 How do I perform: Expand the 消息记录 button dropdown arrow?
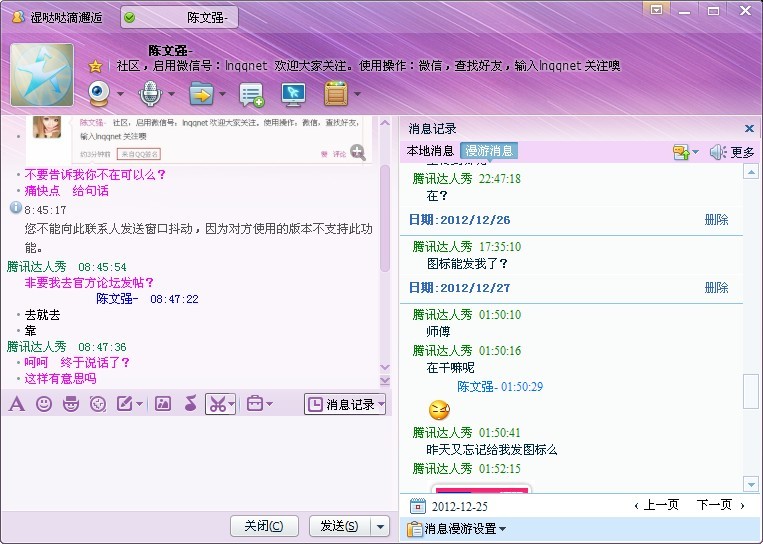coord(382,404)
